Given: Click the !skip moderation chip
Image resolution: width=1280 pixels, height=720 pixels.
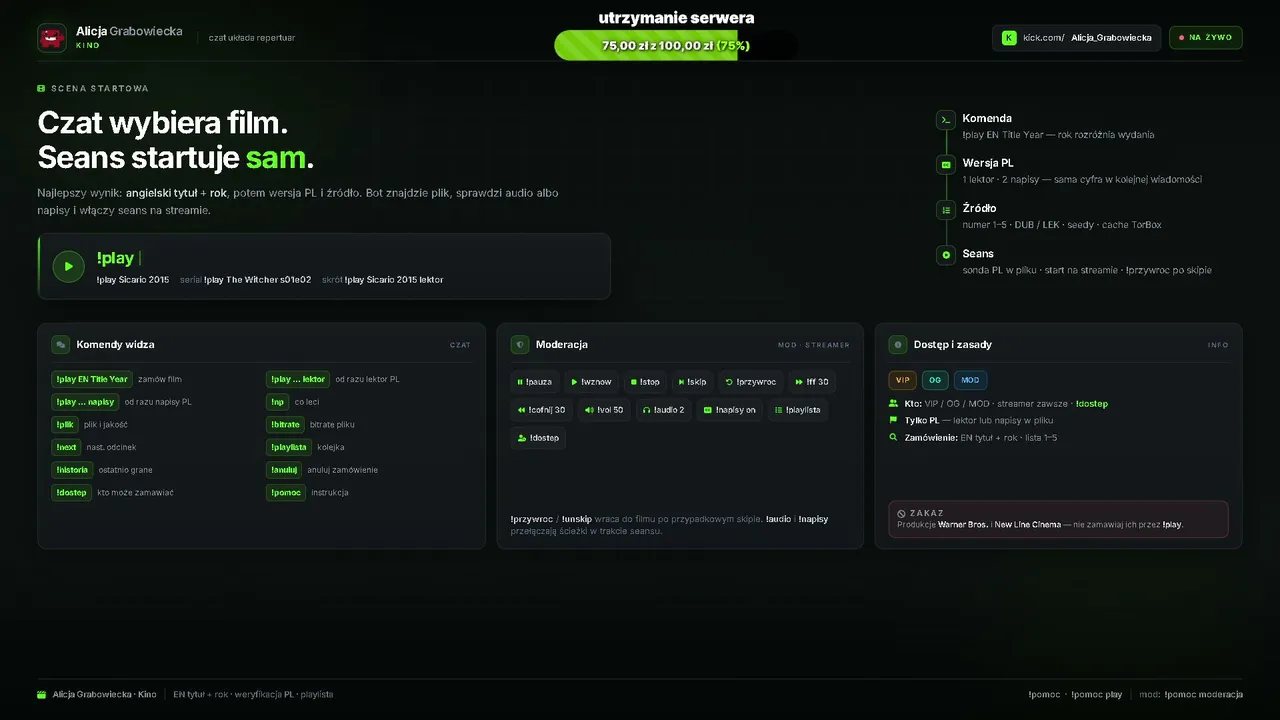Looking at the screenshot, I should click(x=692, y=382).
